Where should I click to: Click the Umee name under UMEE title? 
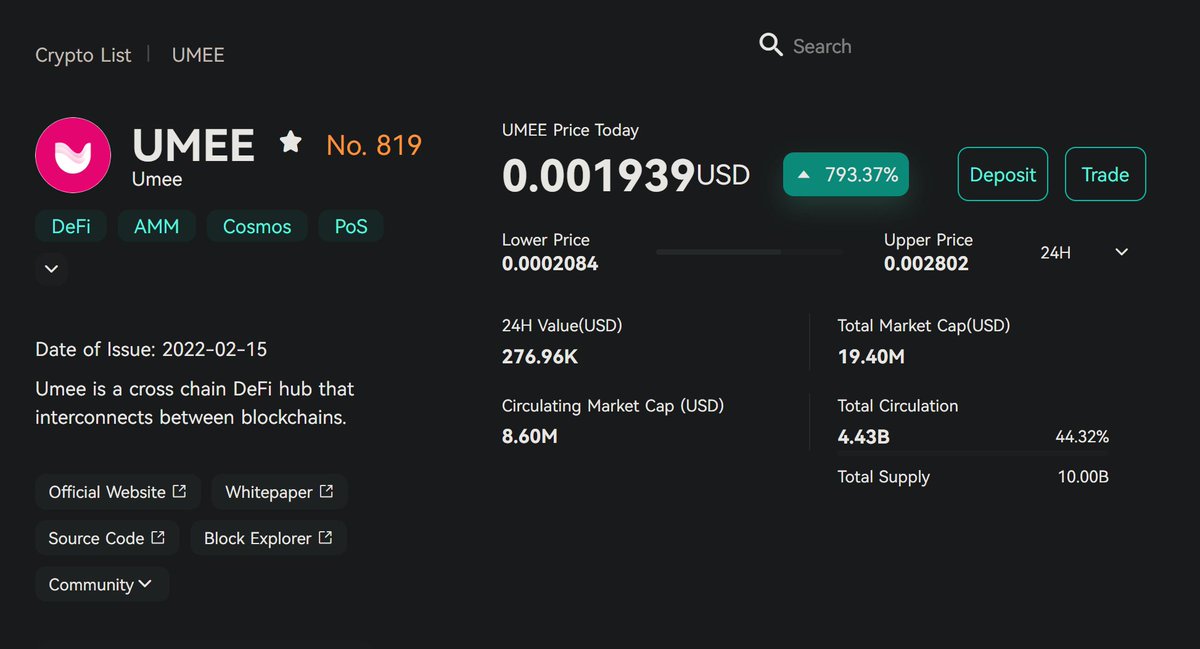[x=157, y=180]
